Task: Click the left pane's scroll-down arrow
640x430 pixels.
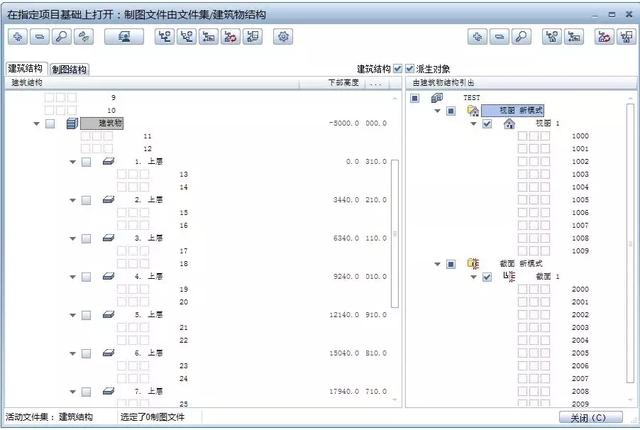Action: (x=395, y=400)
